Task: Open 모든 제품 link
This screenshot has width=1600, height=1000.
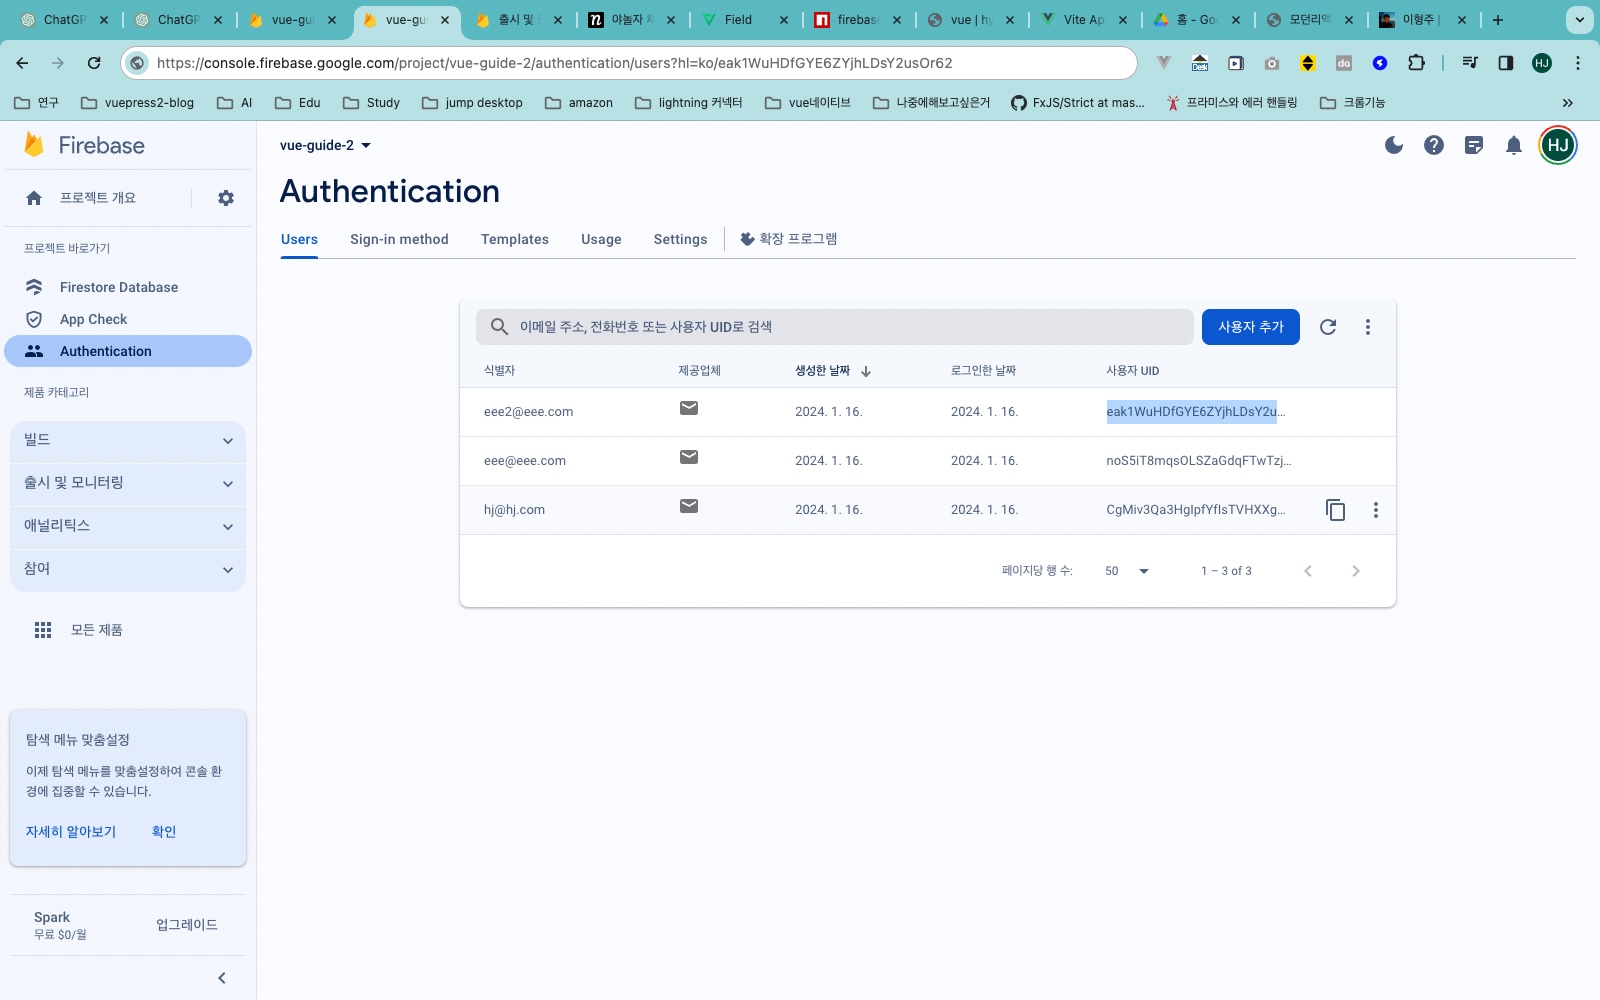Action: 96,630
